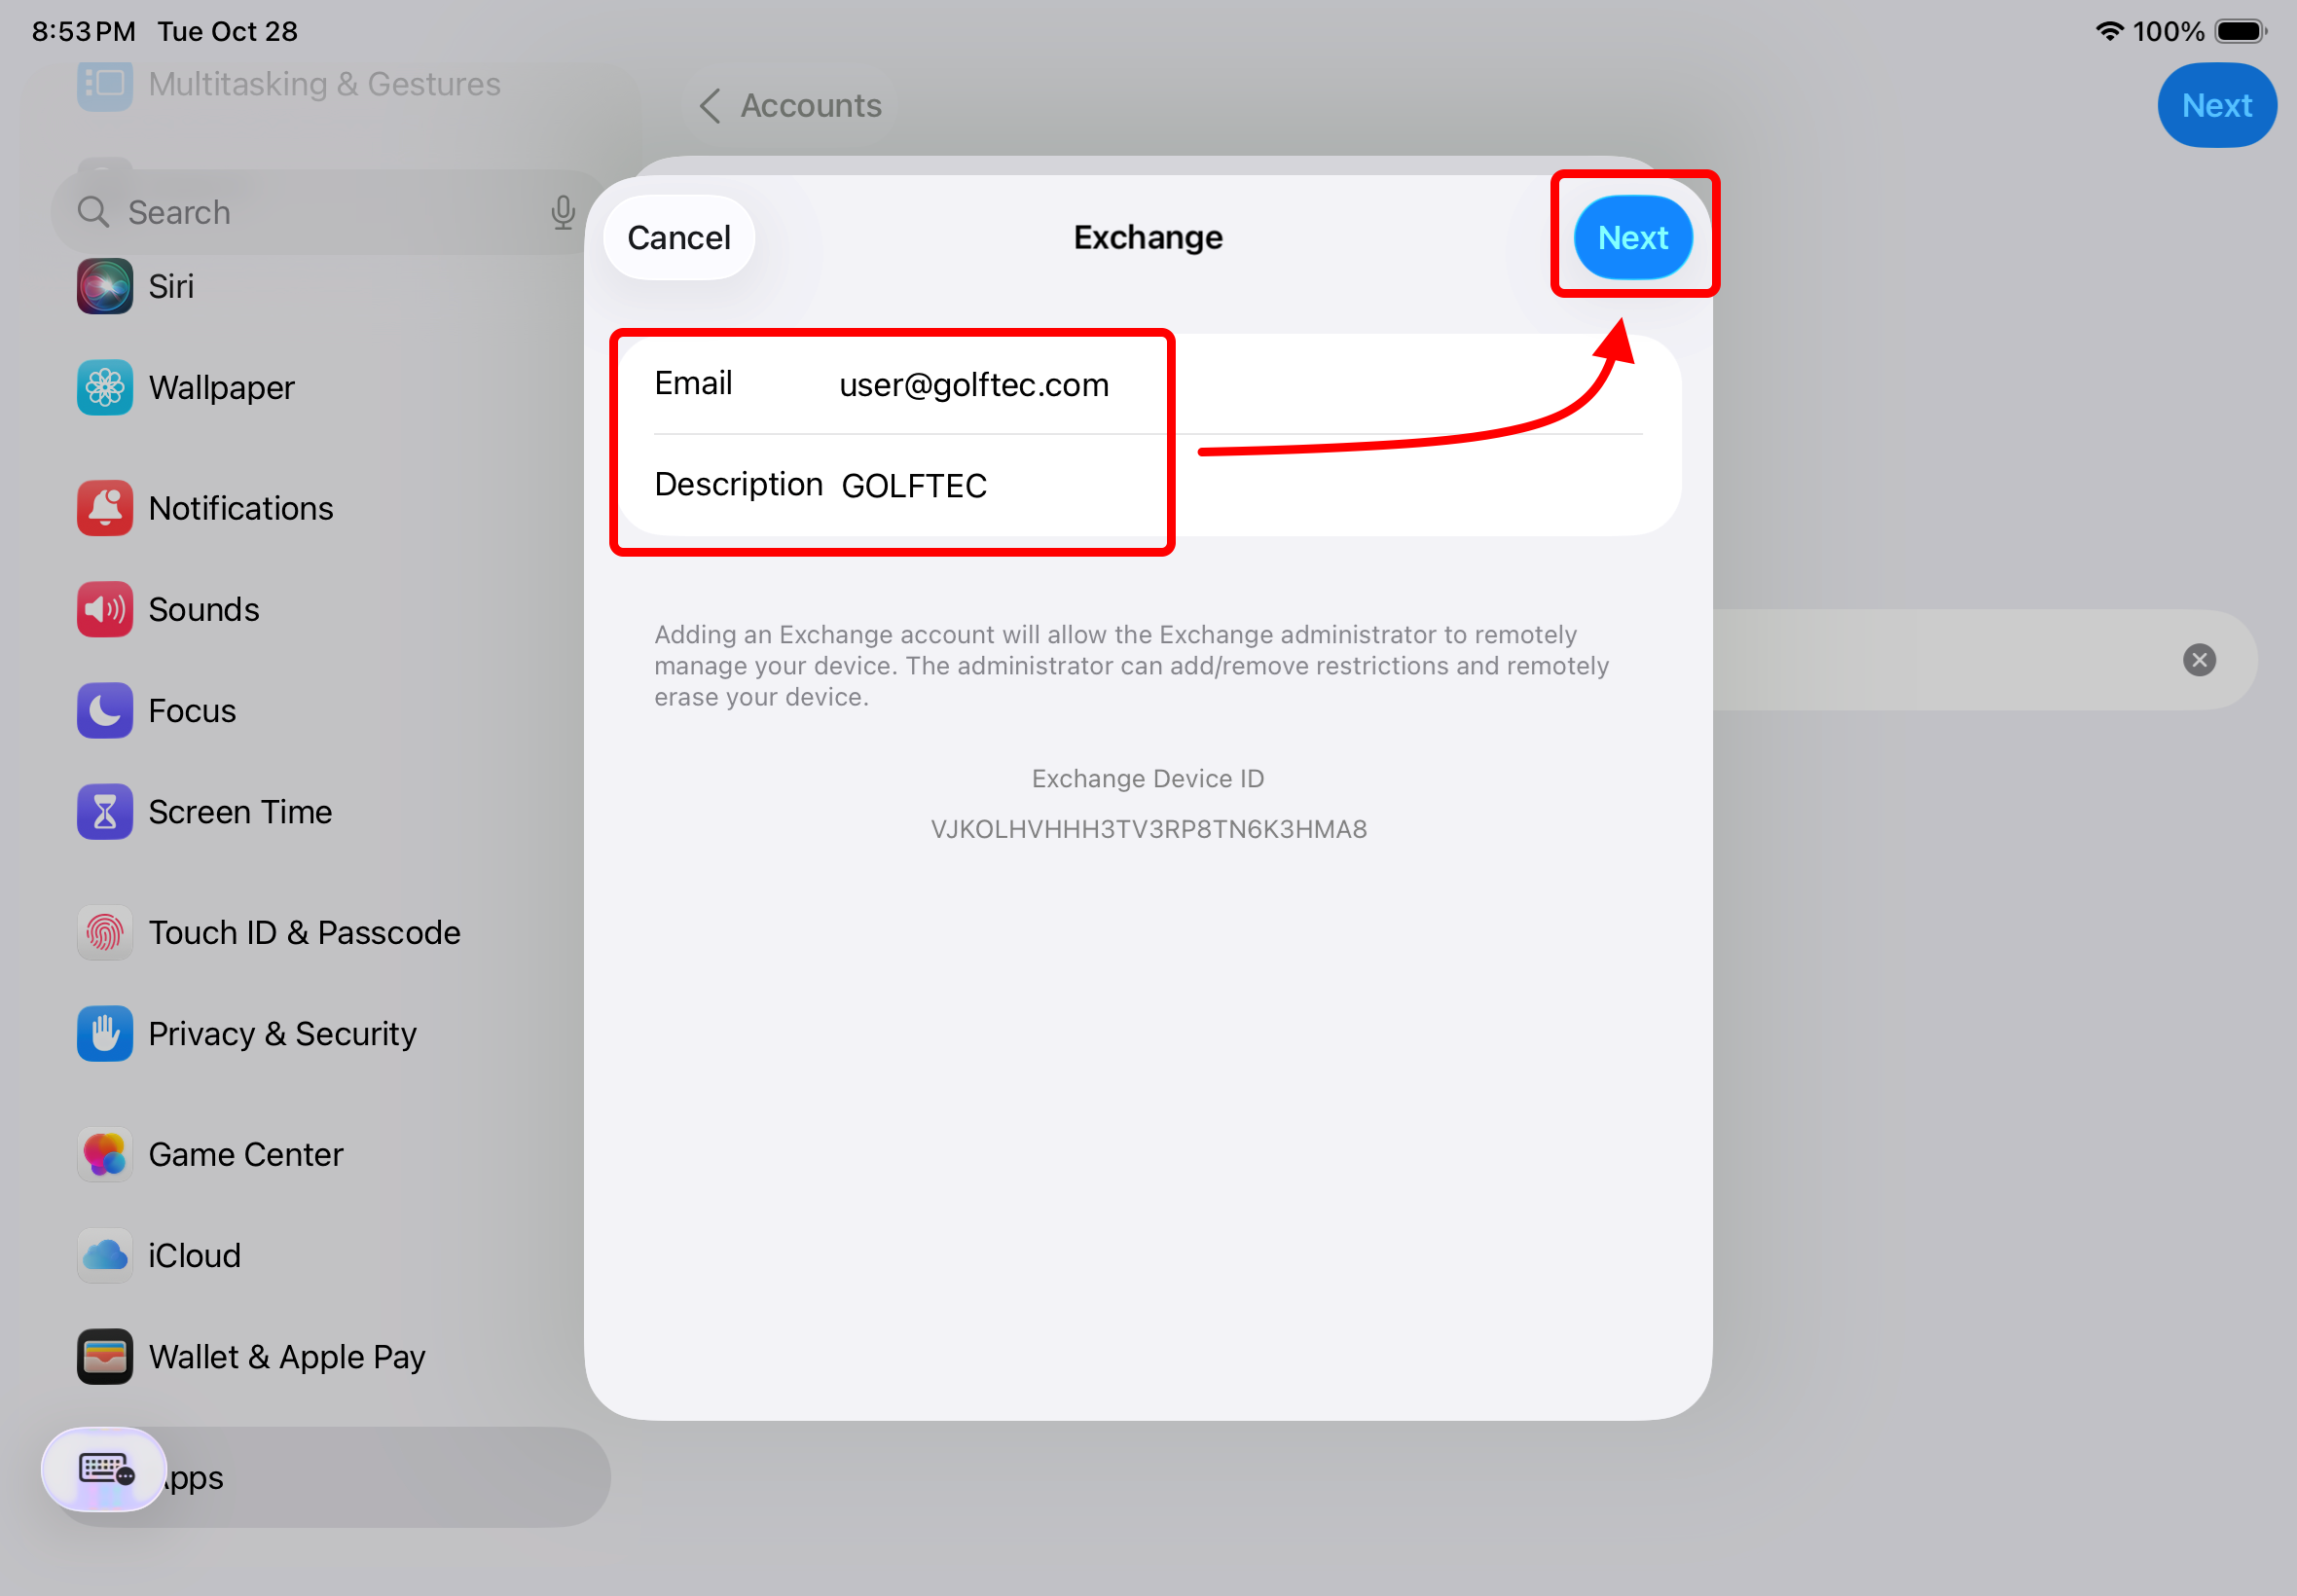Tap Touch ID & Passcode fingerprint icon
2297x1596 pixels.
pos(104,932)
